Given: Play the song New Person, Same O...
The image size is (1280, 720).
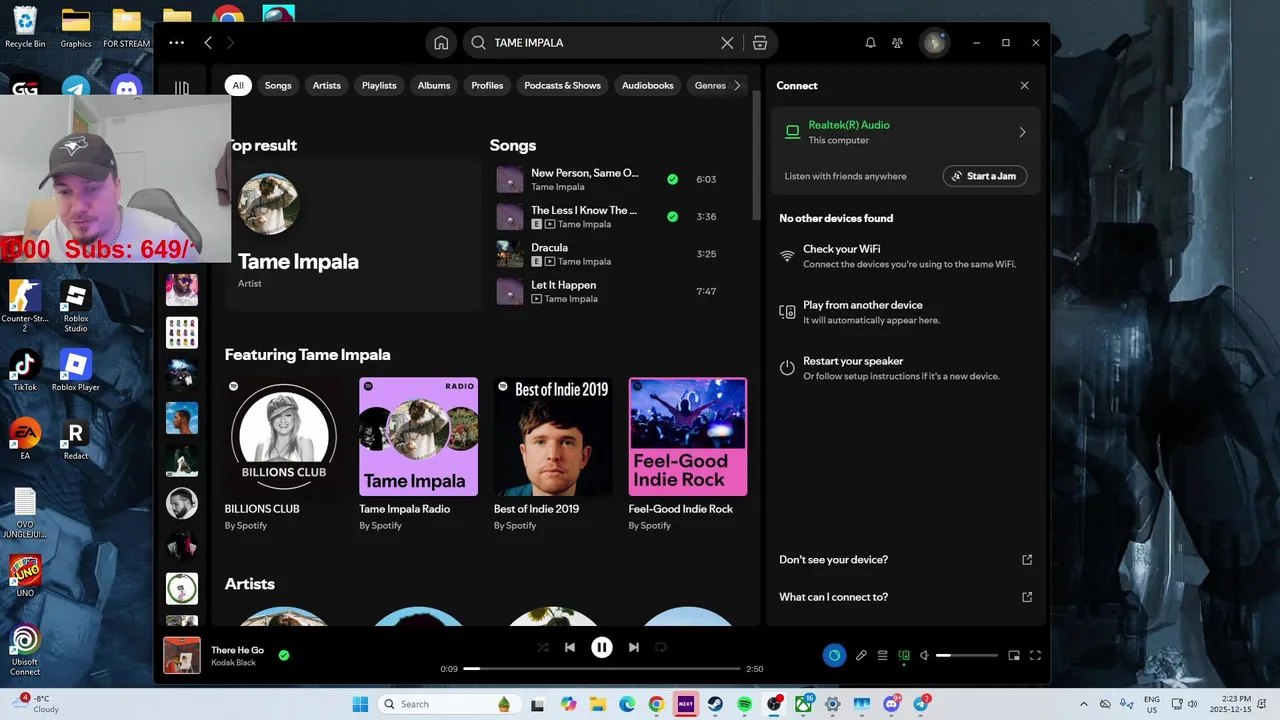Looking at the screenshot, I should (584, 173).
